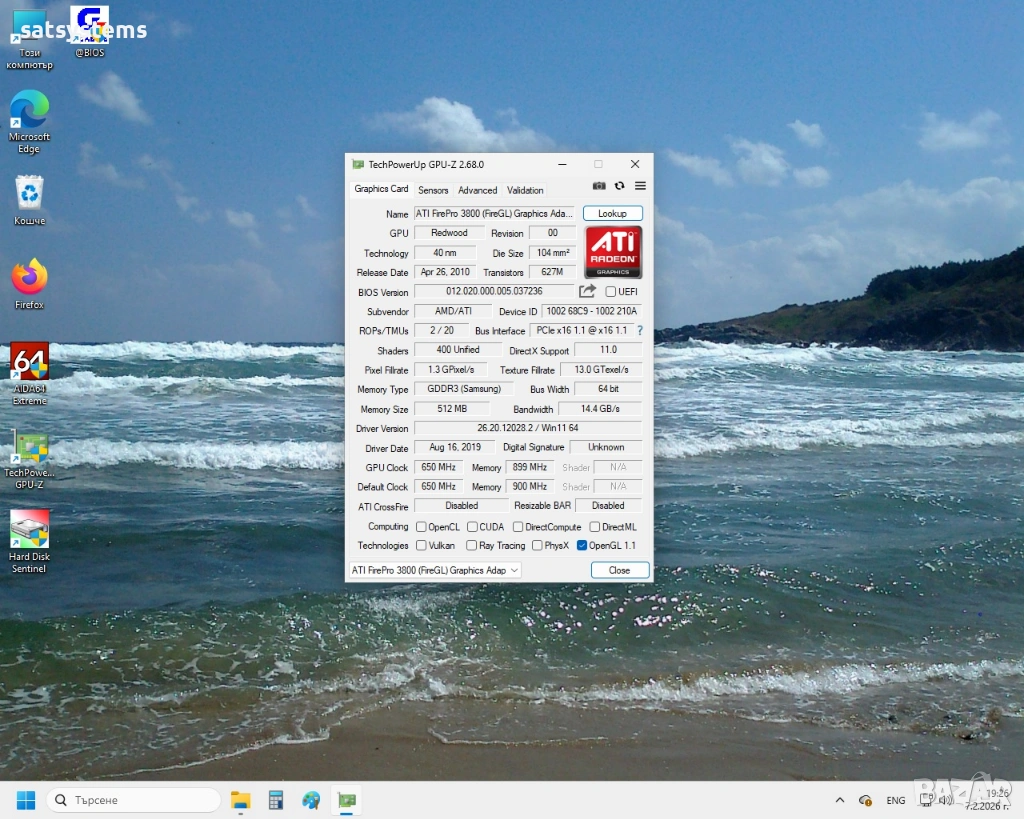1024x819 pixels.
Task: Open File Explorer from the taskbar
Action: (x=241, y=800)
